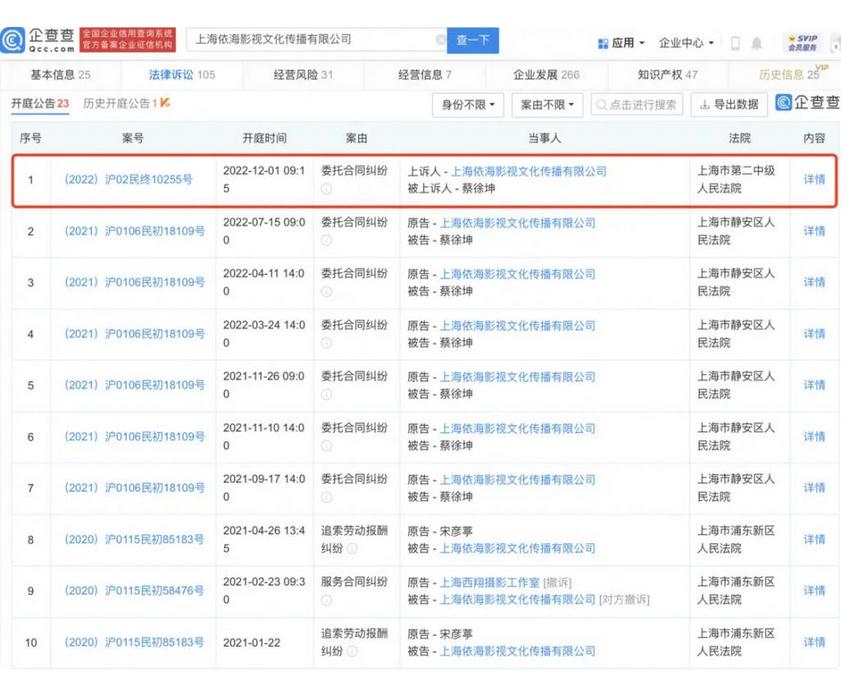This screenshot has height=687, width=855.
Task: Click the apps grid icon beside 应用
Action: pos(602,42)
